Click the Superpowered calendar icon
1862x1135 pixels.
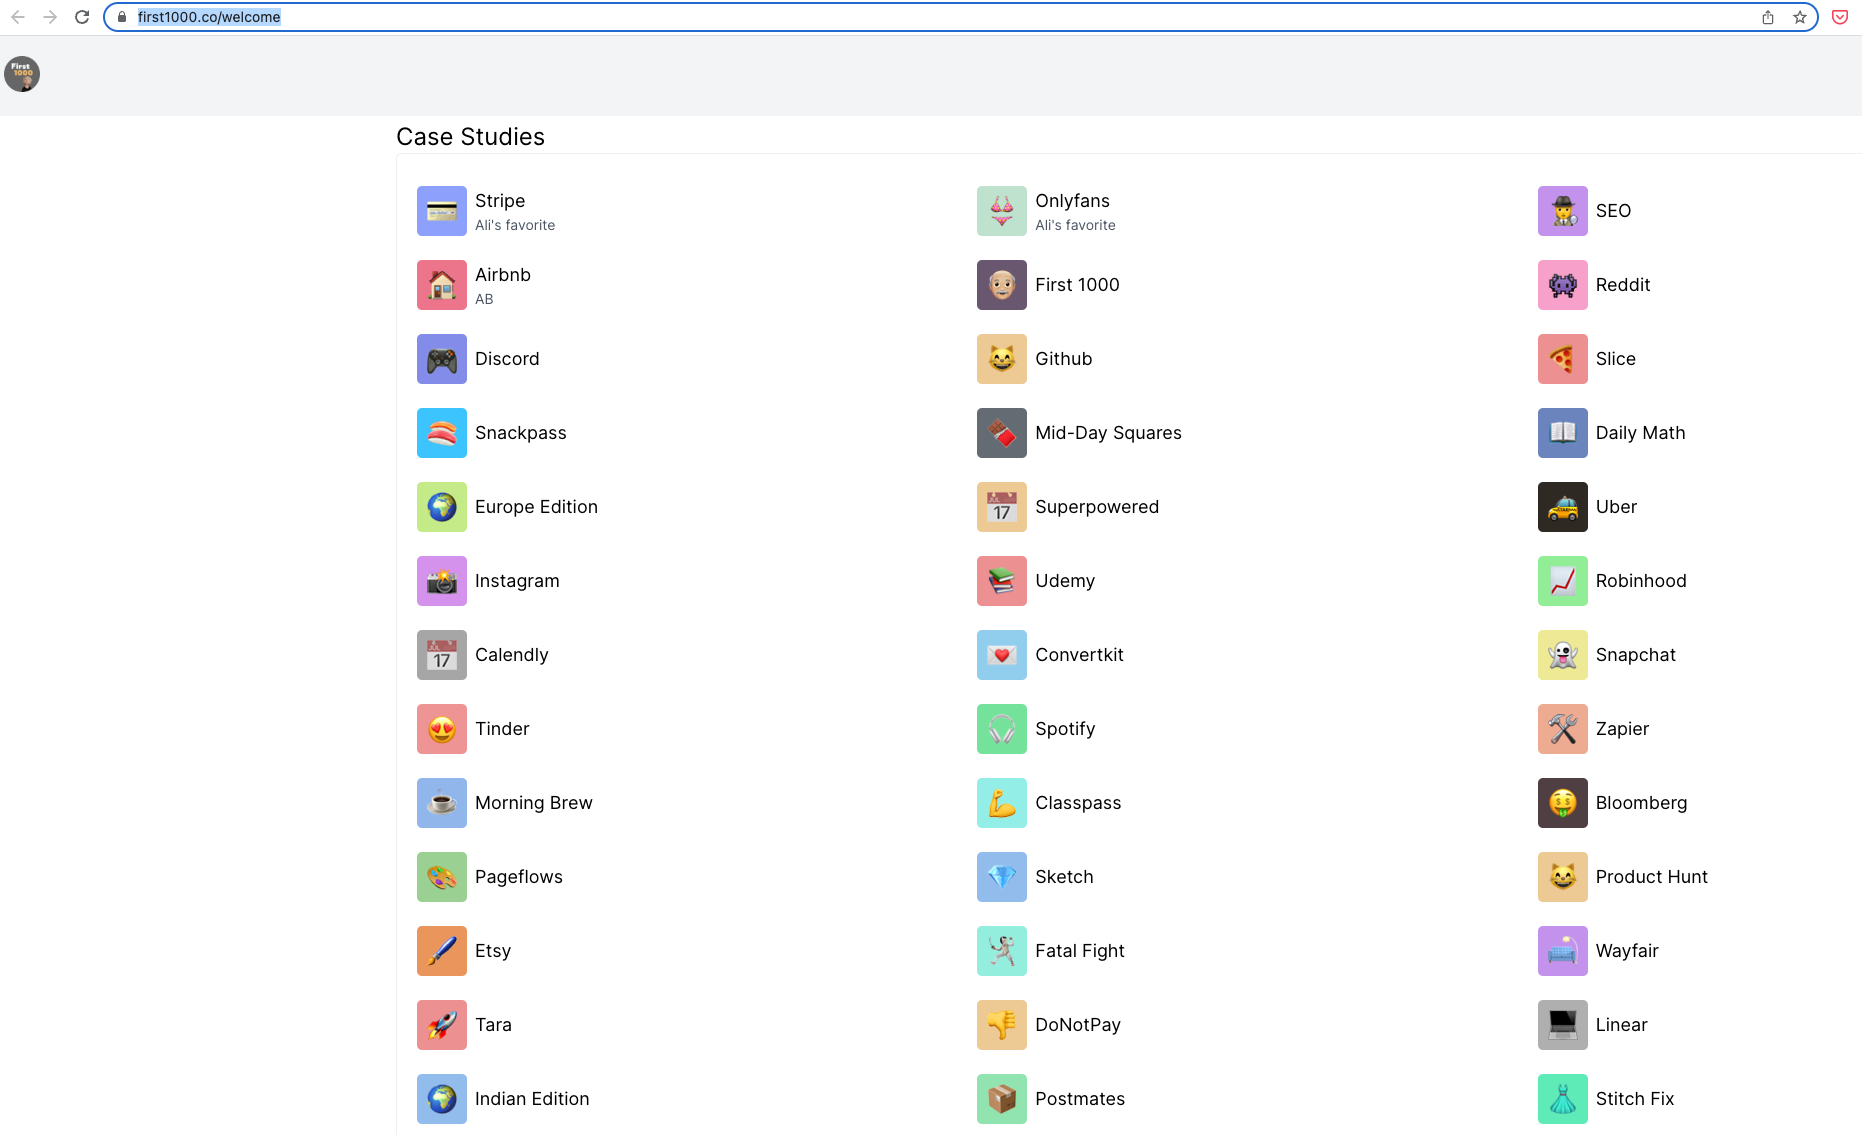pos(1002,507)
